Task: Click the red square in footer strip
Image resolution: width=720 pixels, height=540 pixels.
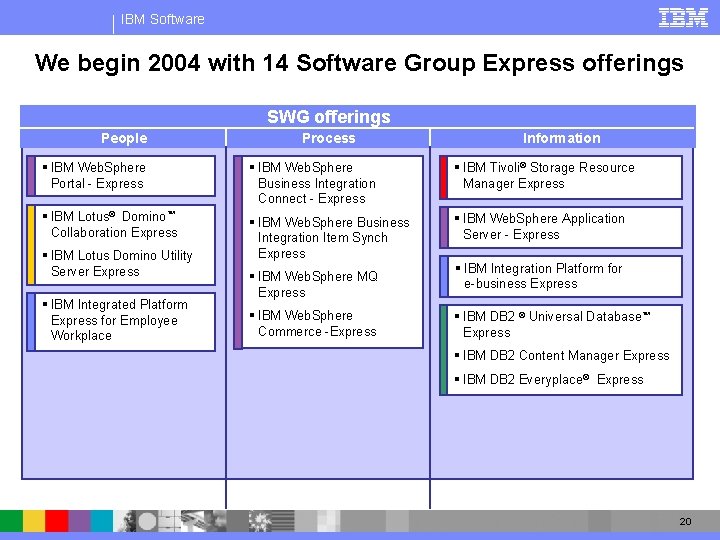Action: [56, 521]
